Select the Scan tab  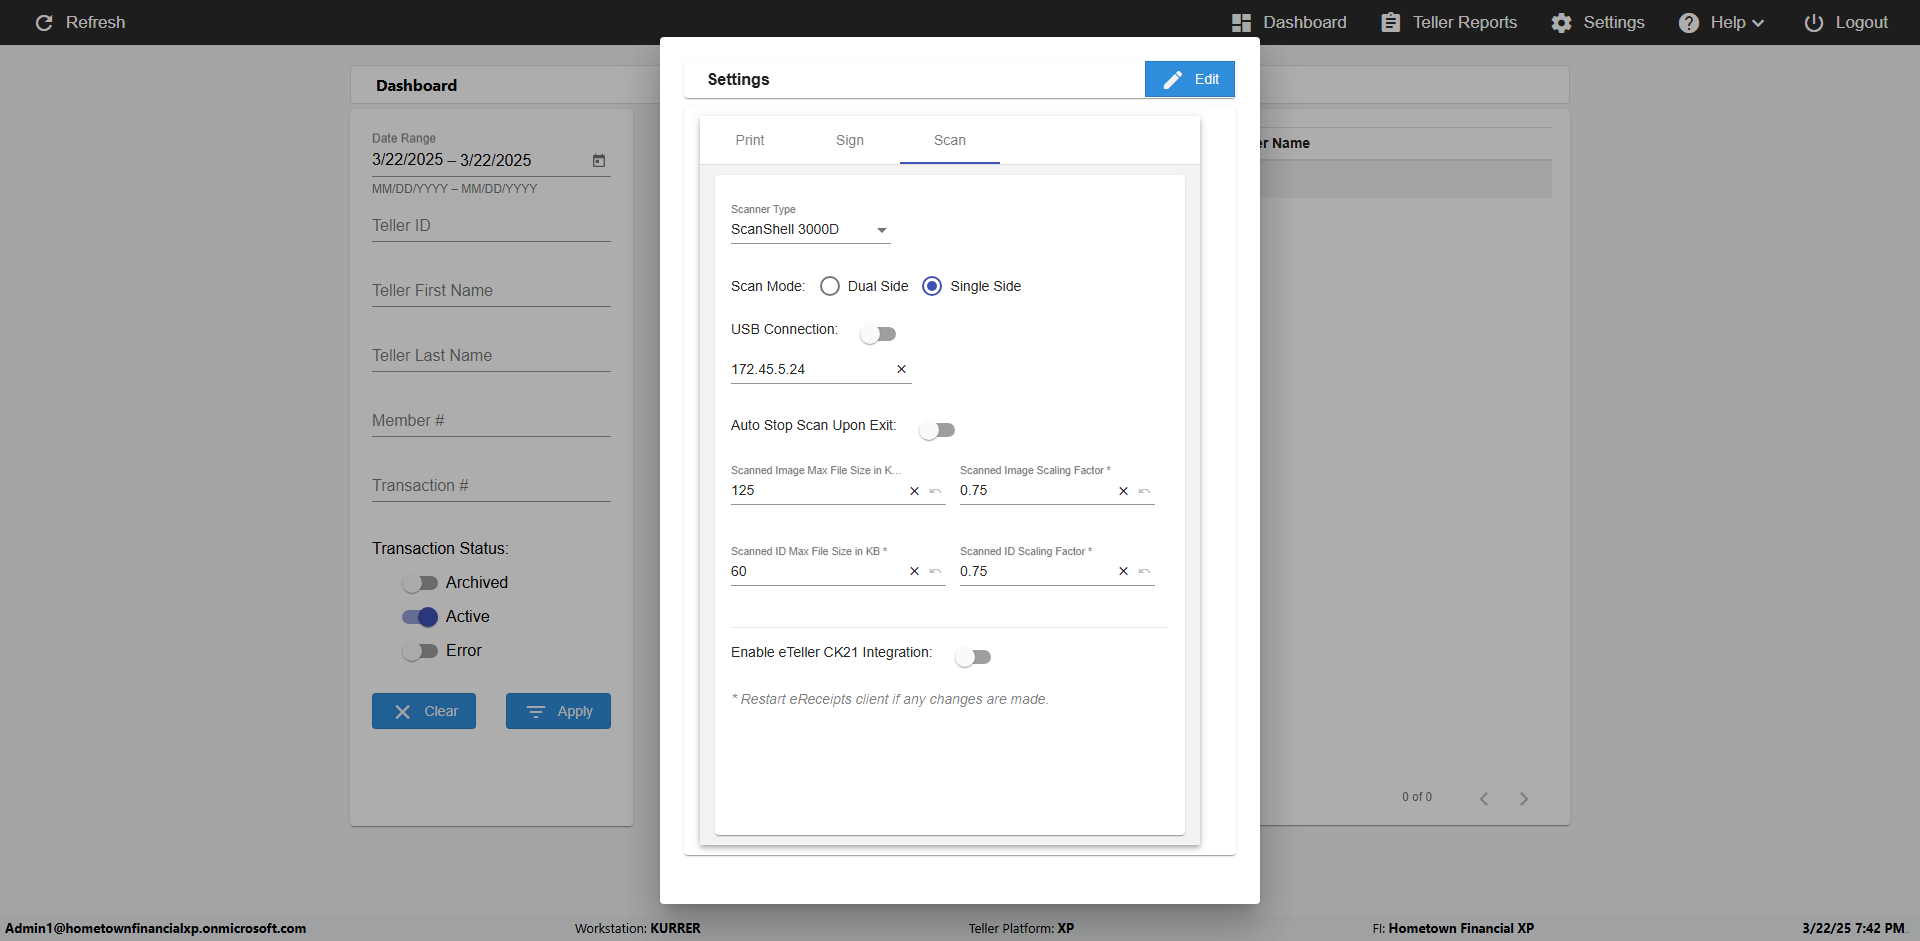point(950,140)
